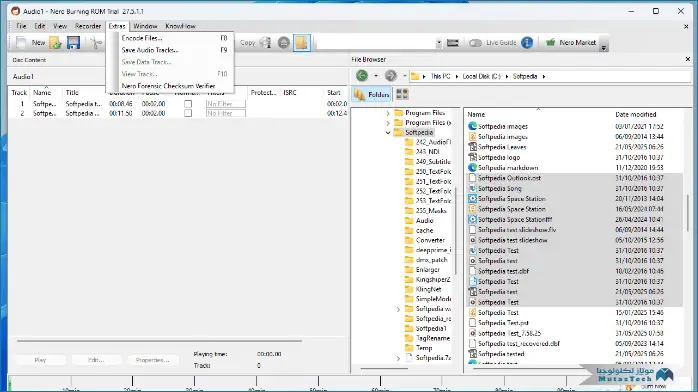The width and height of the screenshot is (698, 392).
Task: Click the Cut scissors icon
Action: [x=96, y=43]
